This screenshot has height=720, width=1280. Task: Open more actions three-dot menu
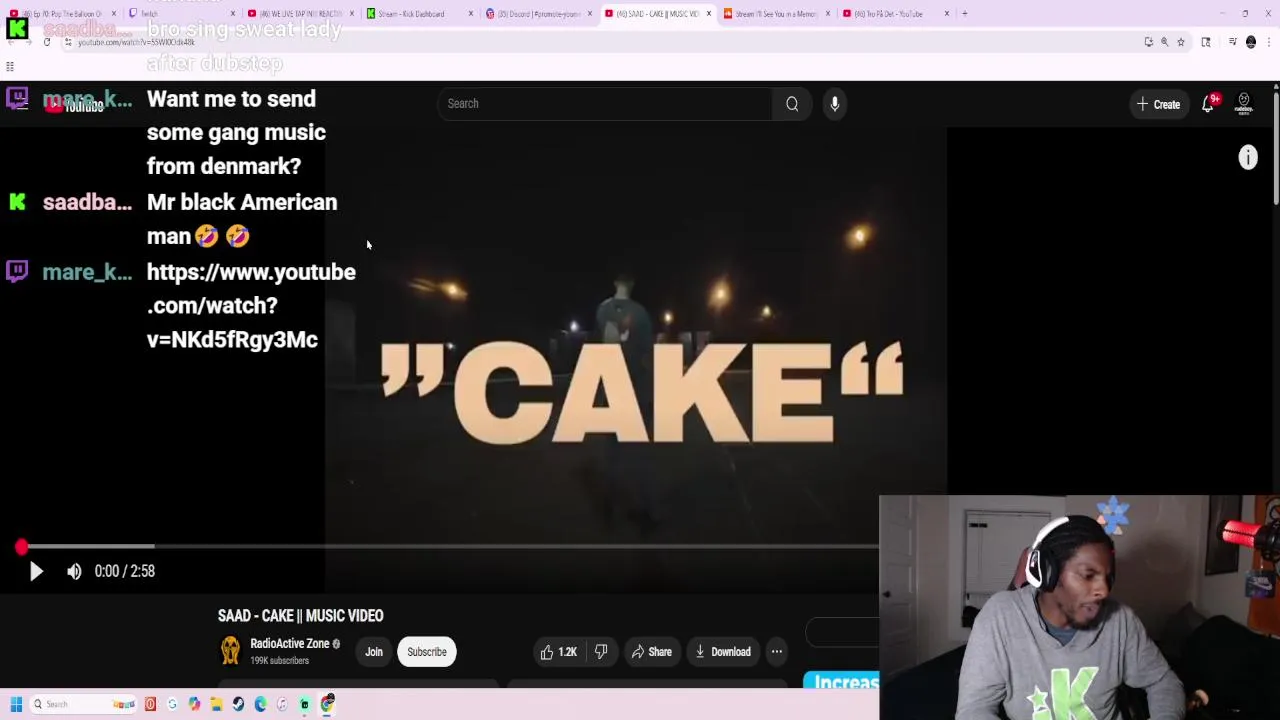pos(777,652)
